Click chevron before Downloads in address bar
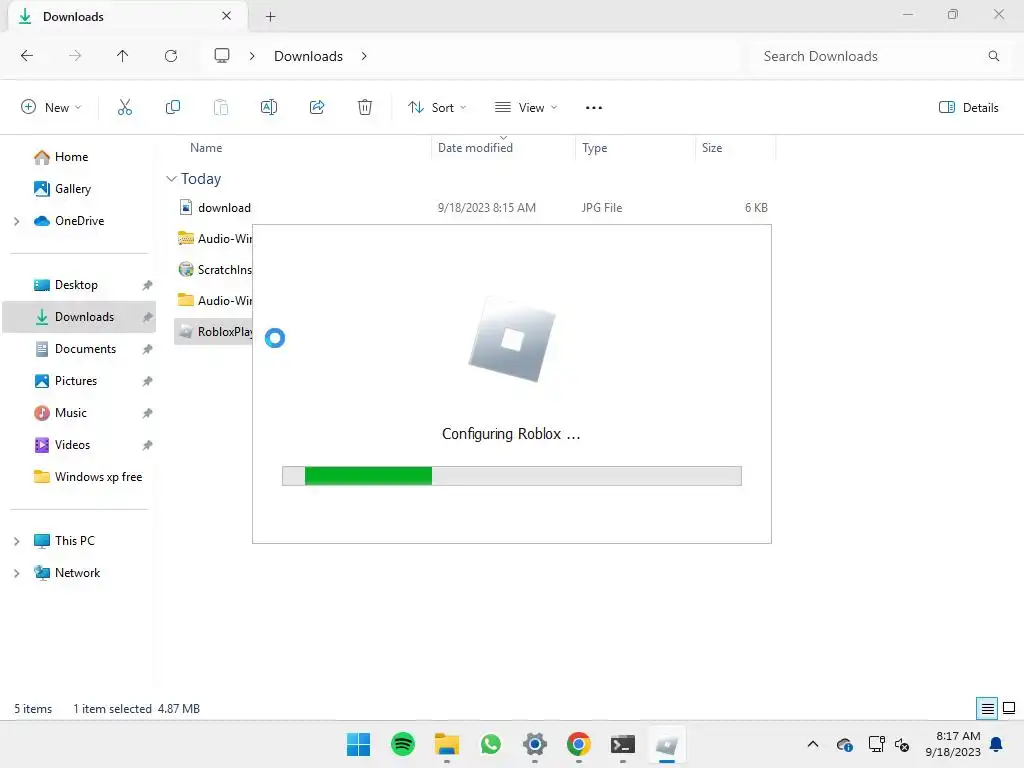This screenshot has width=1024, height=768. (x=252, y=56)
